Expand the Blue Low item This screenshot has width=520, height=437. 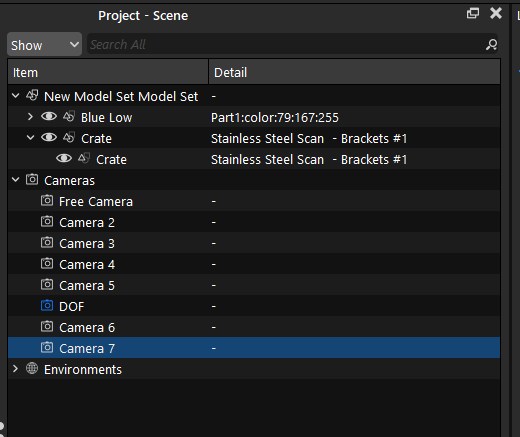point(30,117)
